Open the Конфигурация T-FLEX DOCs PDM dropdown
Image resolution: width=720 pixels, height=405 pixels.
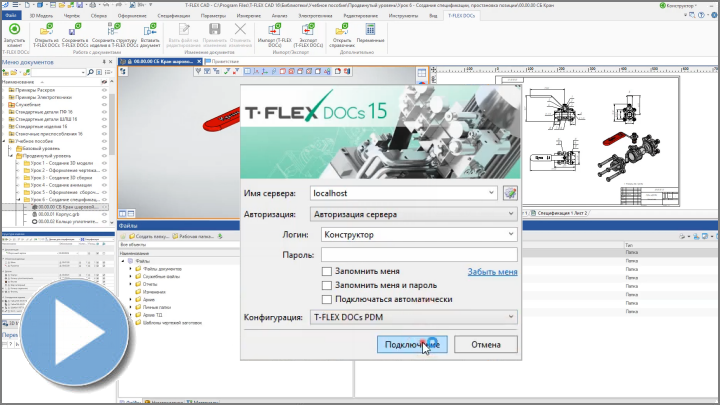pos(511,317)
